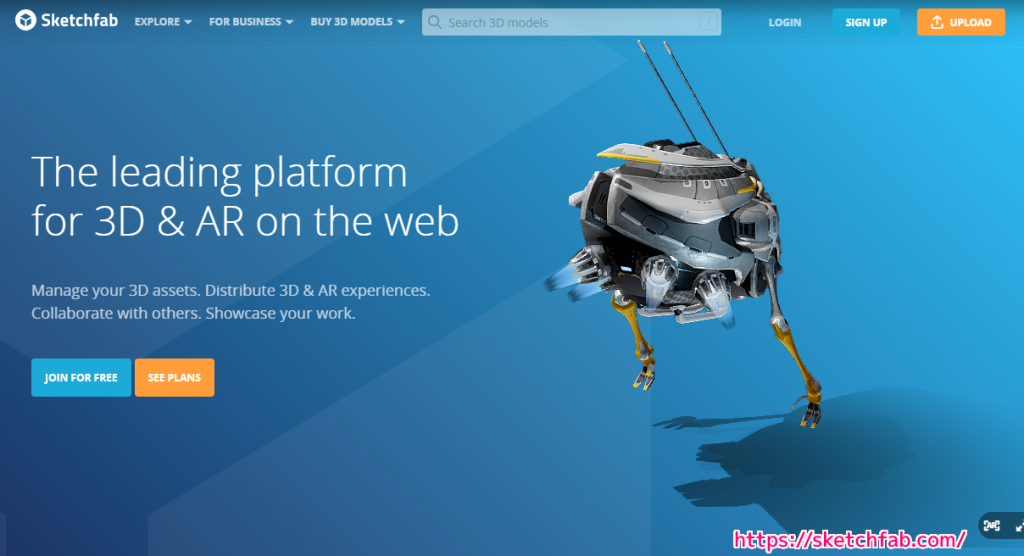
Task: Activate the AR view icon
Action: [991, 525]
